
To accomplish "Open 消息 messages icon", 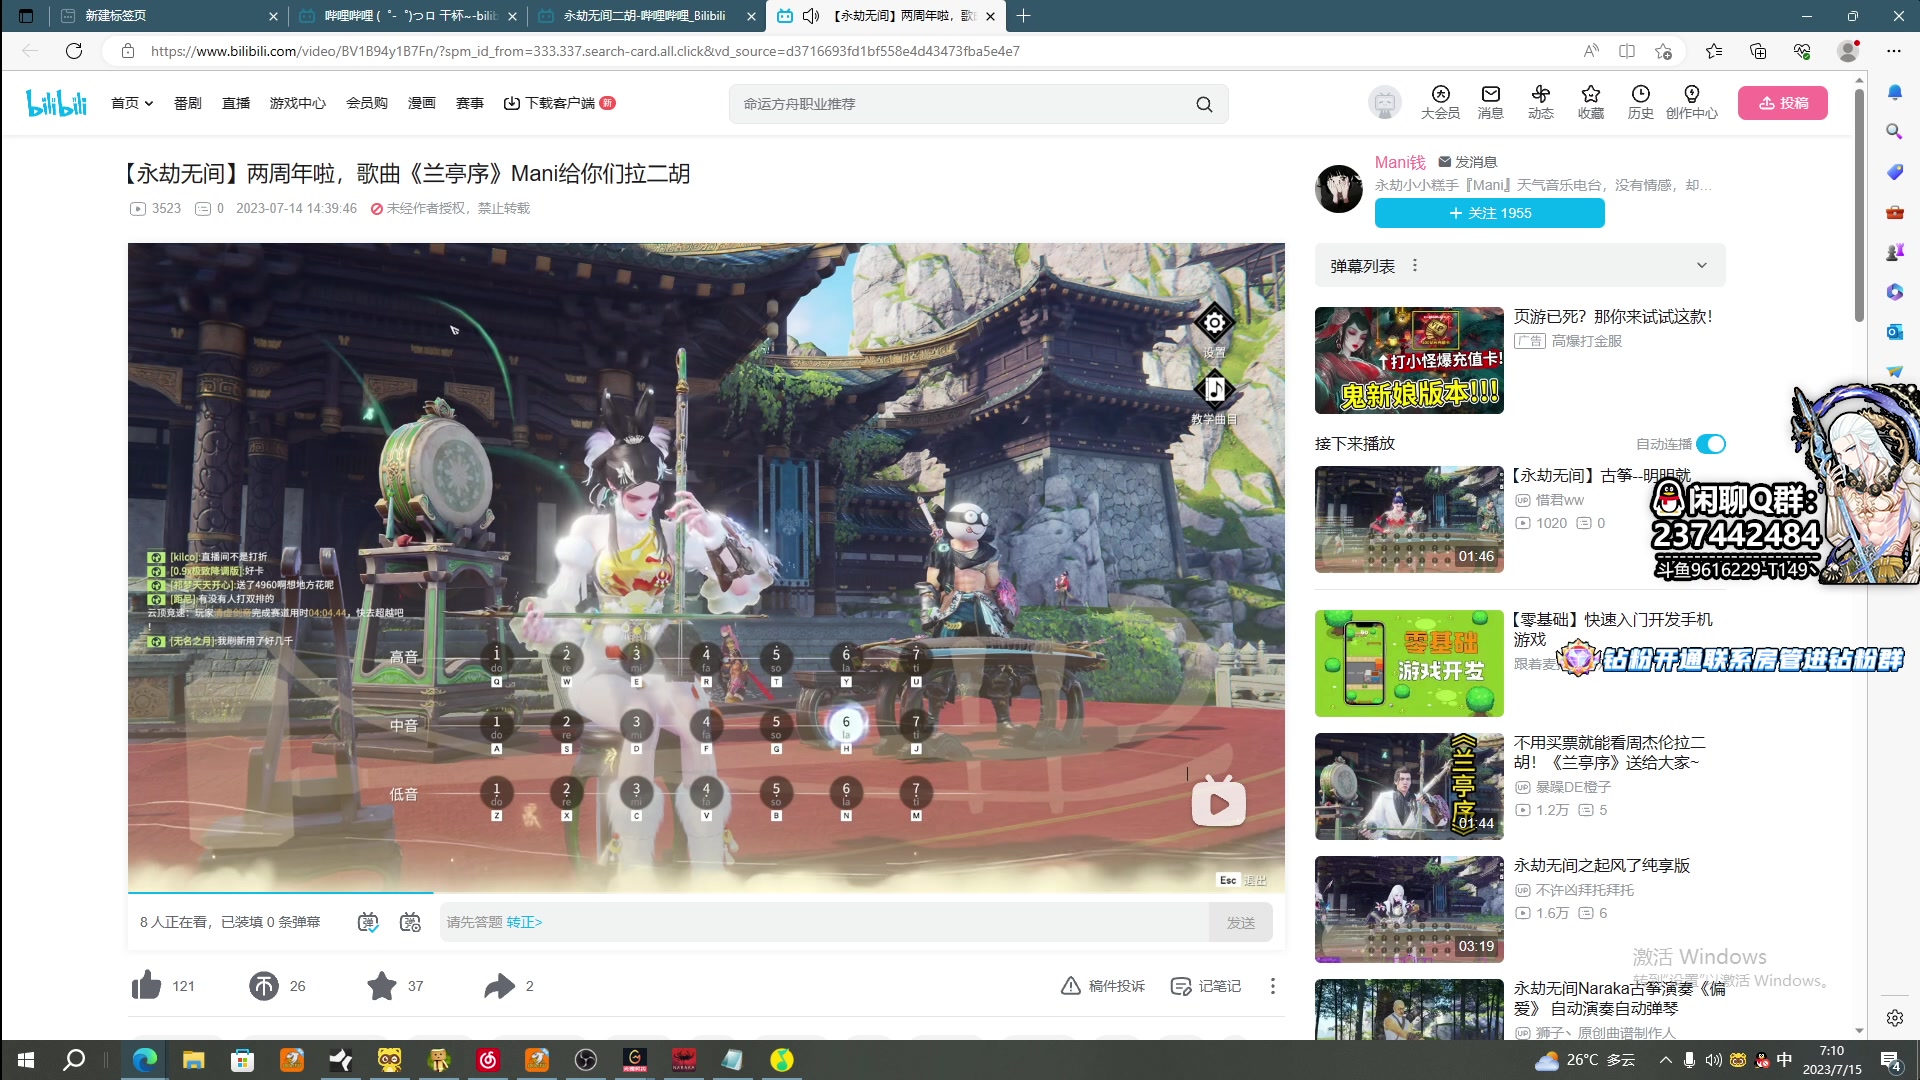I will [x=1491, y=102].
